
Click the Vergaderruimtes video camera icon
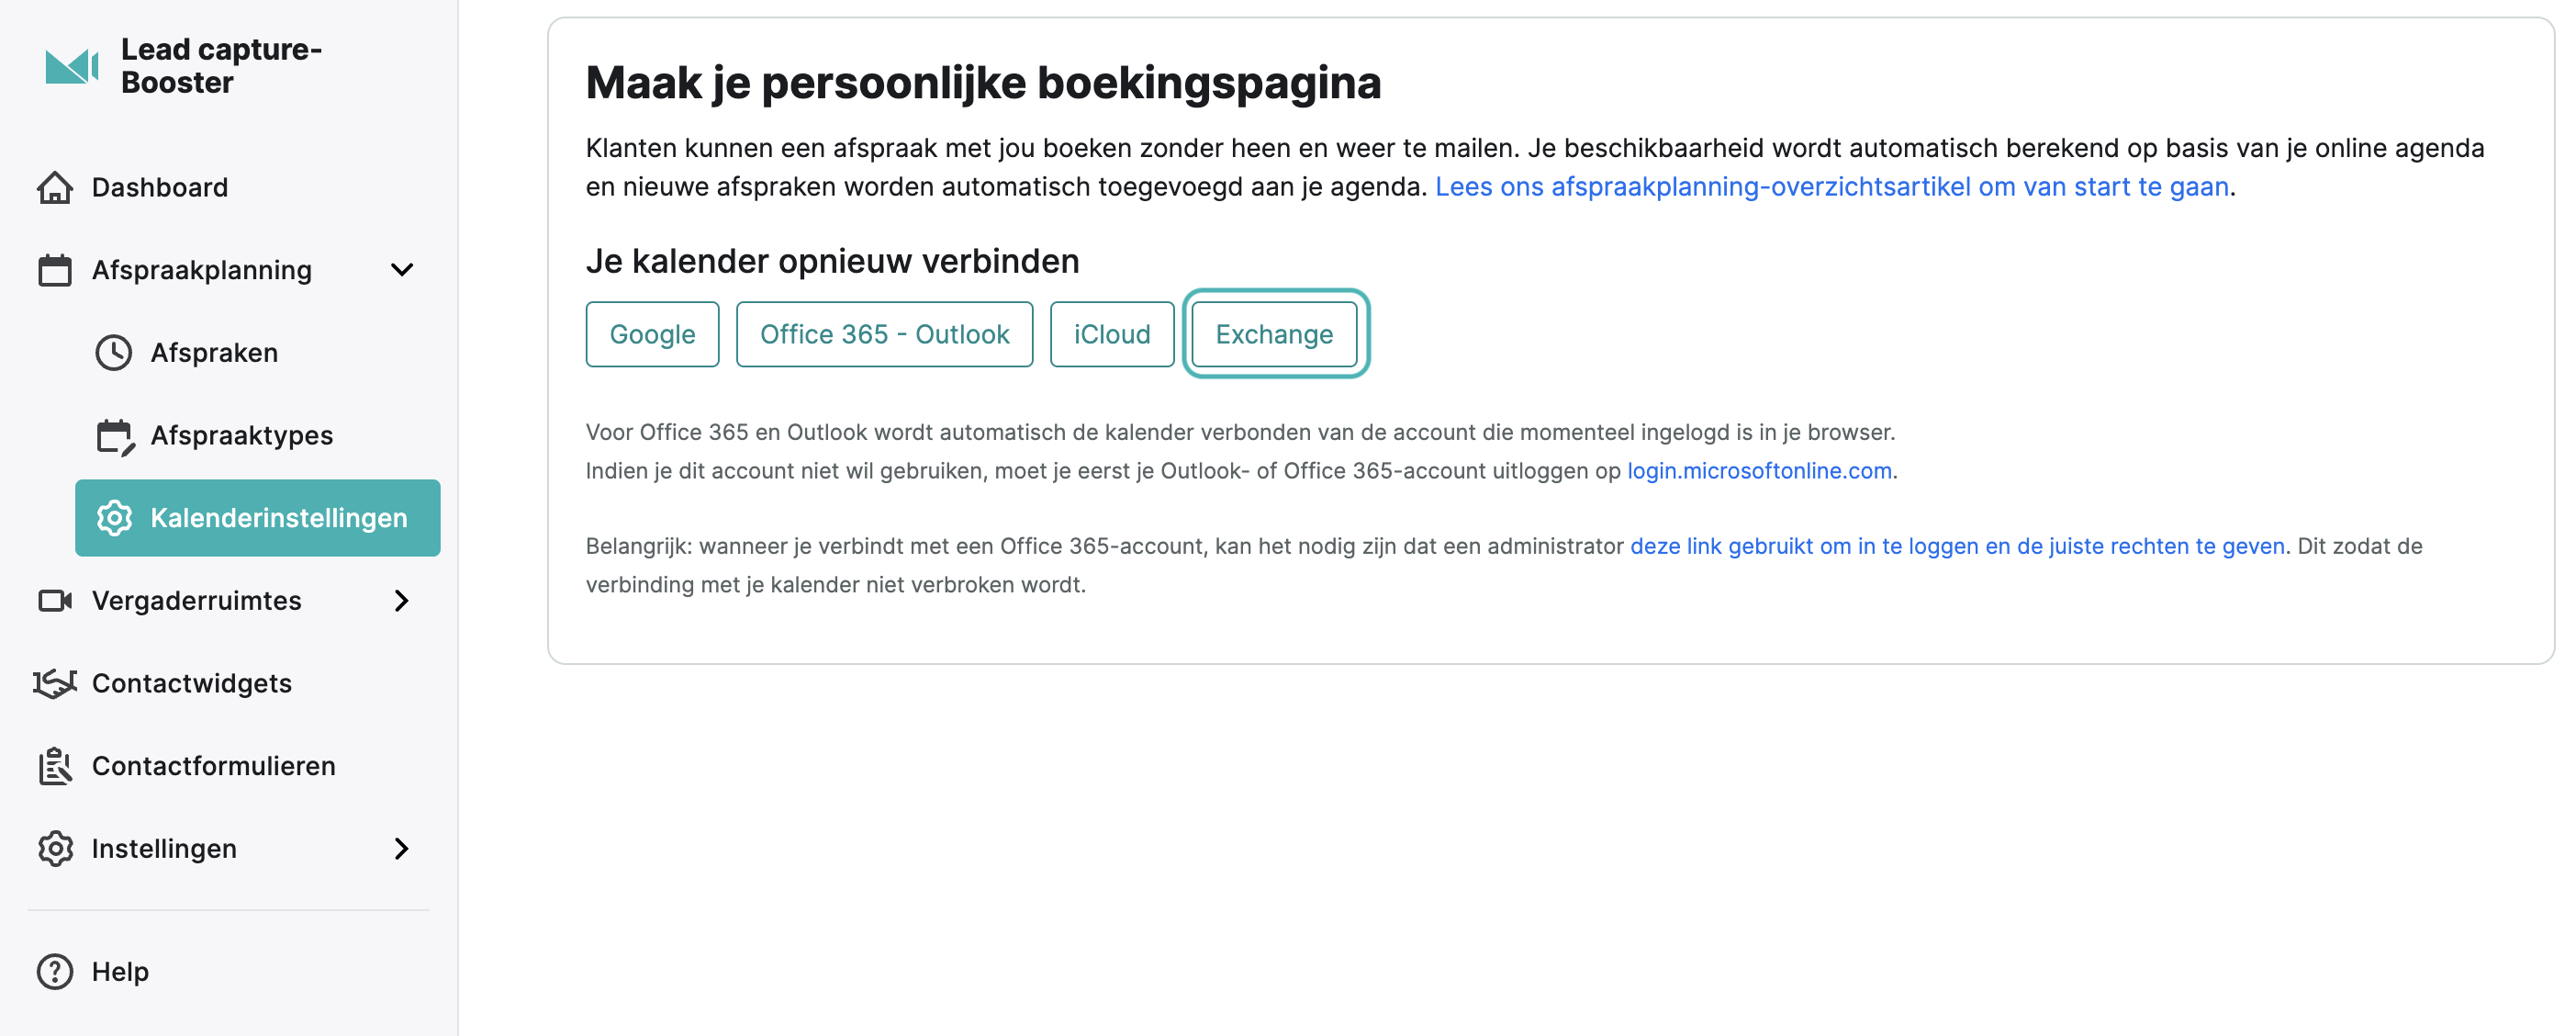(x=55, y=601)
